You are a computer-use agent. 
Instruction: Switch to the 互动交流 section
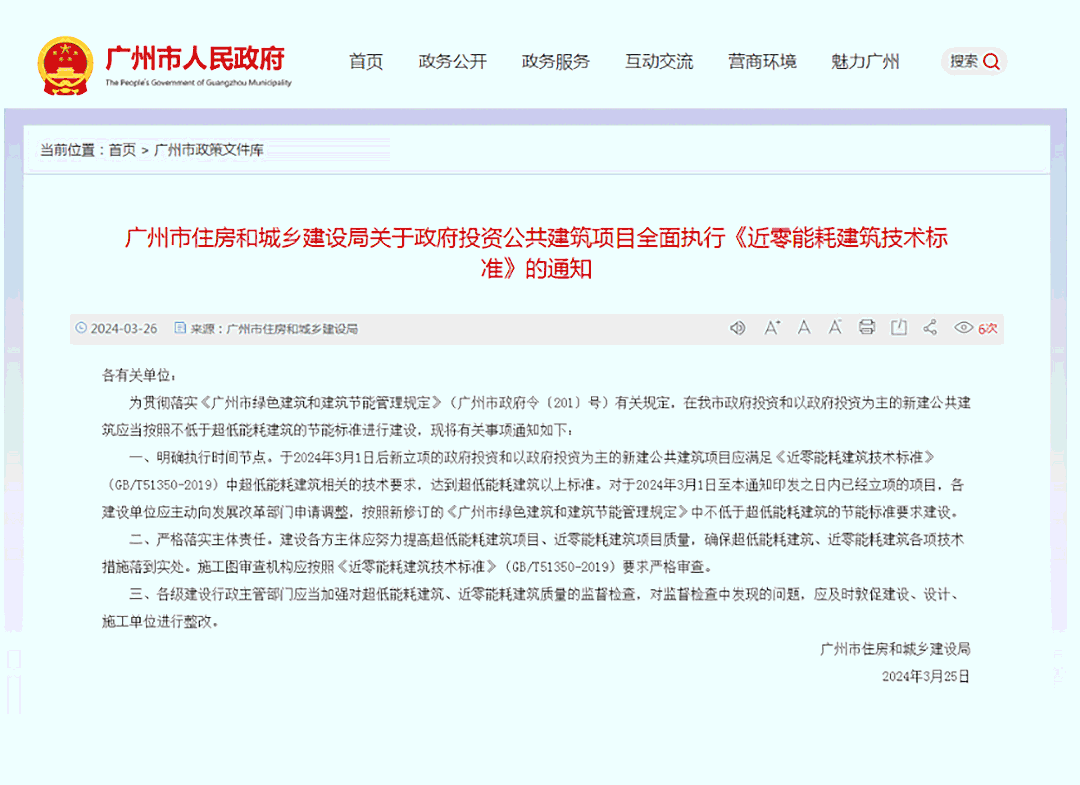coord(659,61)
